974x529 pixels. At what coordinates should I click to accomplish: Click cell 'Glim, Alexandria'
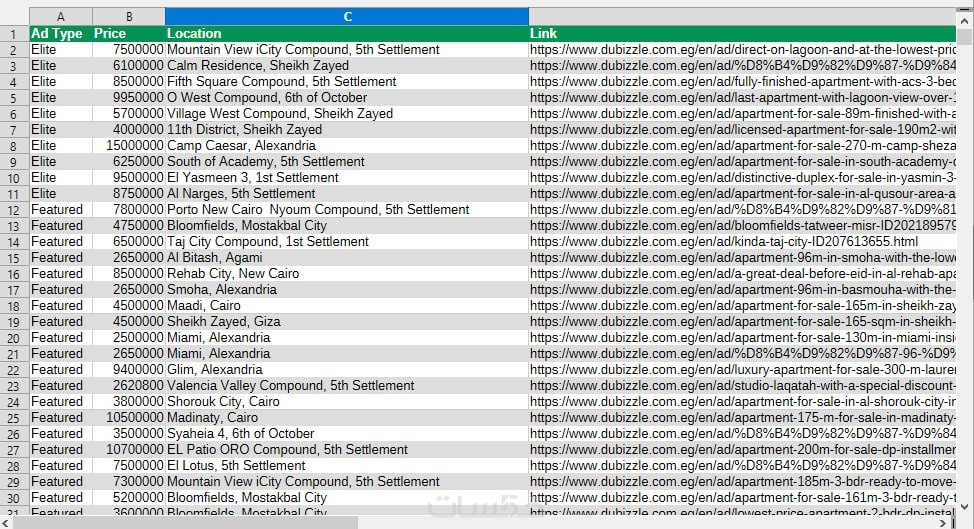(347, 369)
